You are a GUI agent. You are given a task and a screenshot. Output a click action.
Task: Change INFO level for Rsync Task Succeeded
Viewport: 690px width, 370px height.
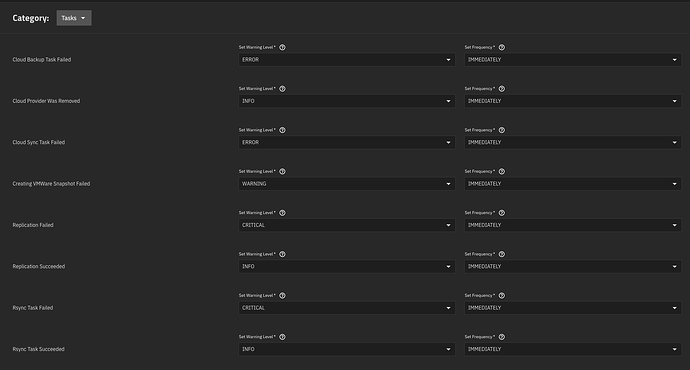coord(347,349)
